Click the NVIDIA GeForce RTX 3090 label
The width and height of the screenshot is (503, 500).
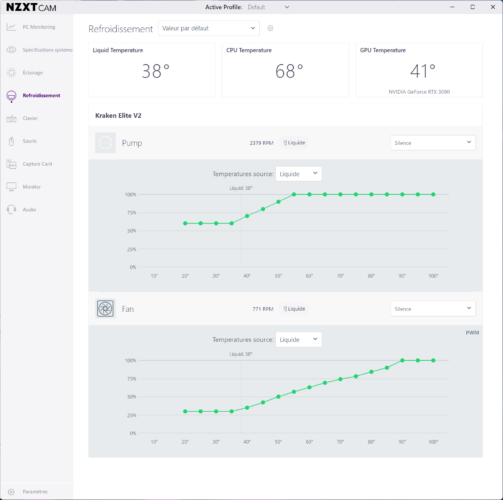coord(419,92)
